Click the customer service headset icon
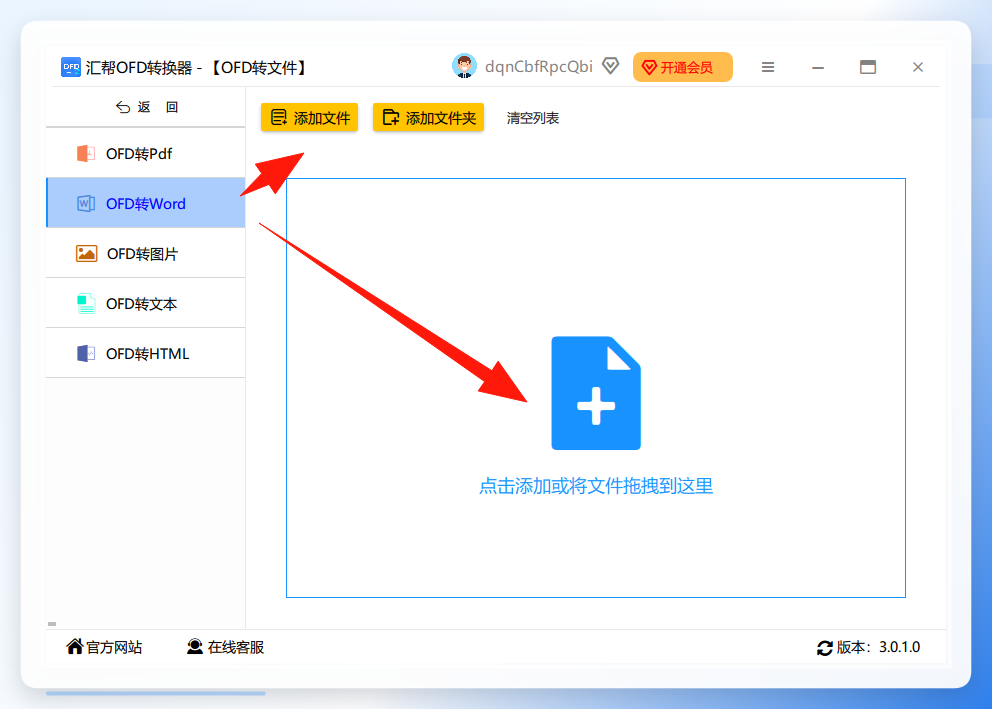Image resolution: width=992 pixels, height=709 pixels. (x=195, y=646)
